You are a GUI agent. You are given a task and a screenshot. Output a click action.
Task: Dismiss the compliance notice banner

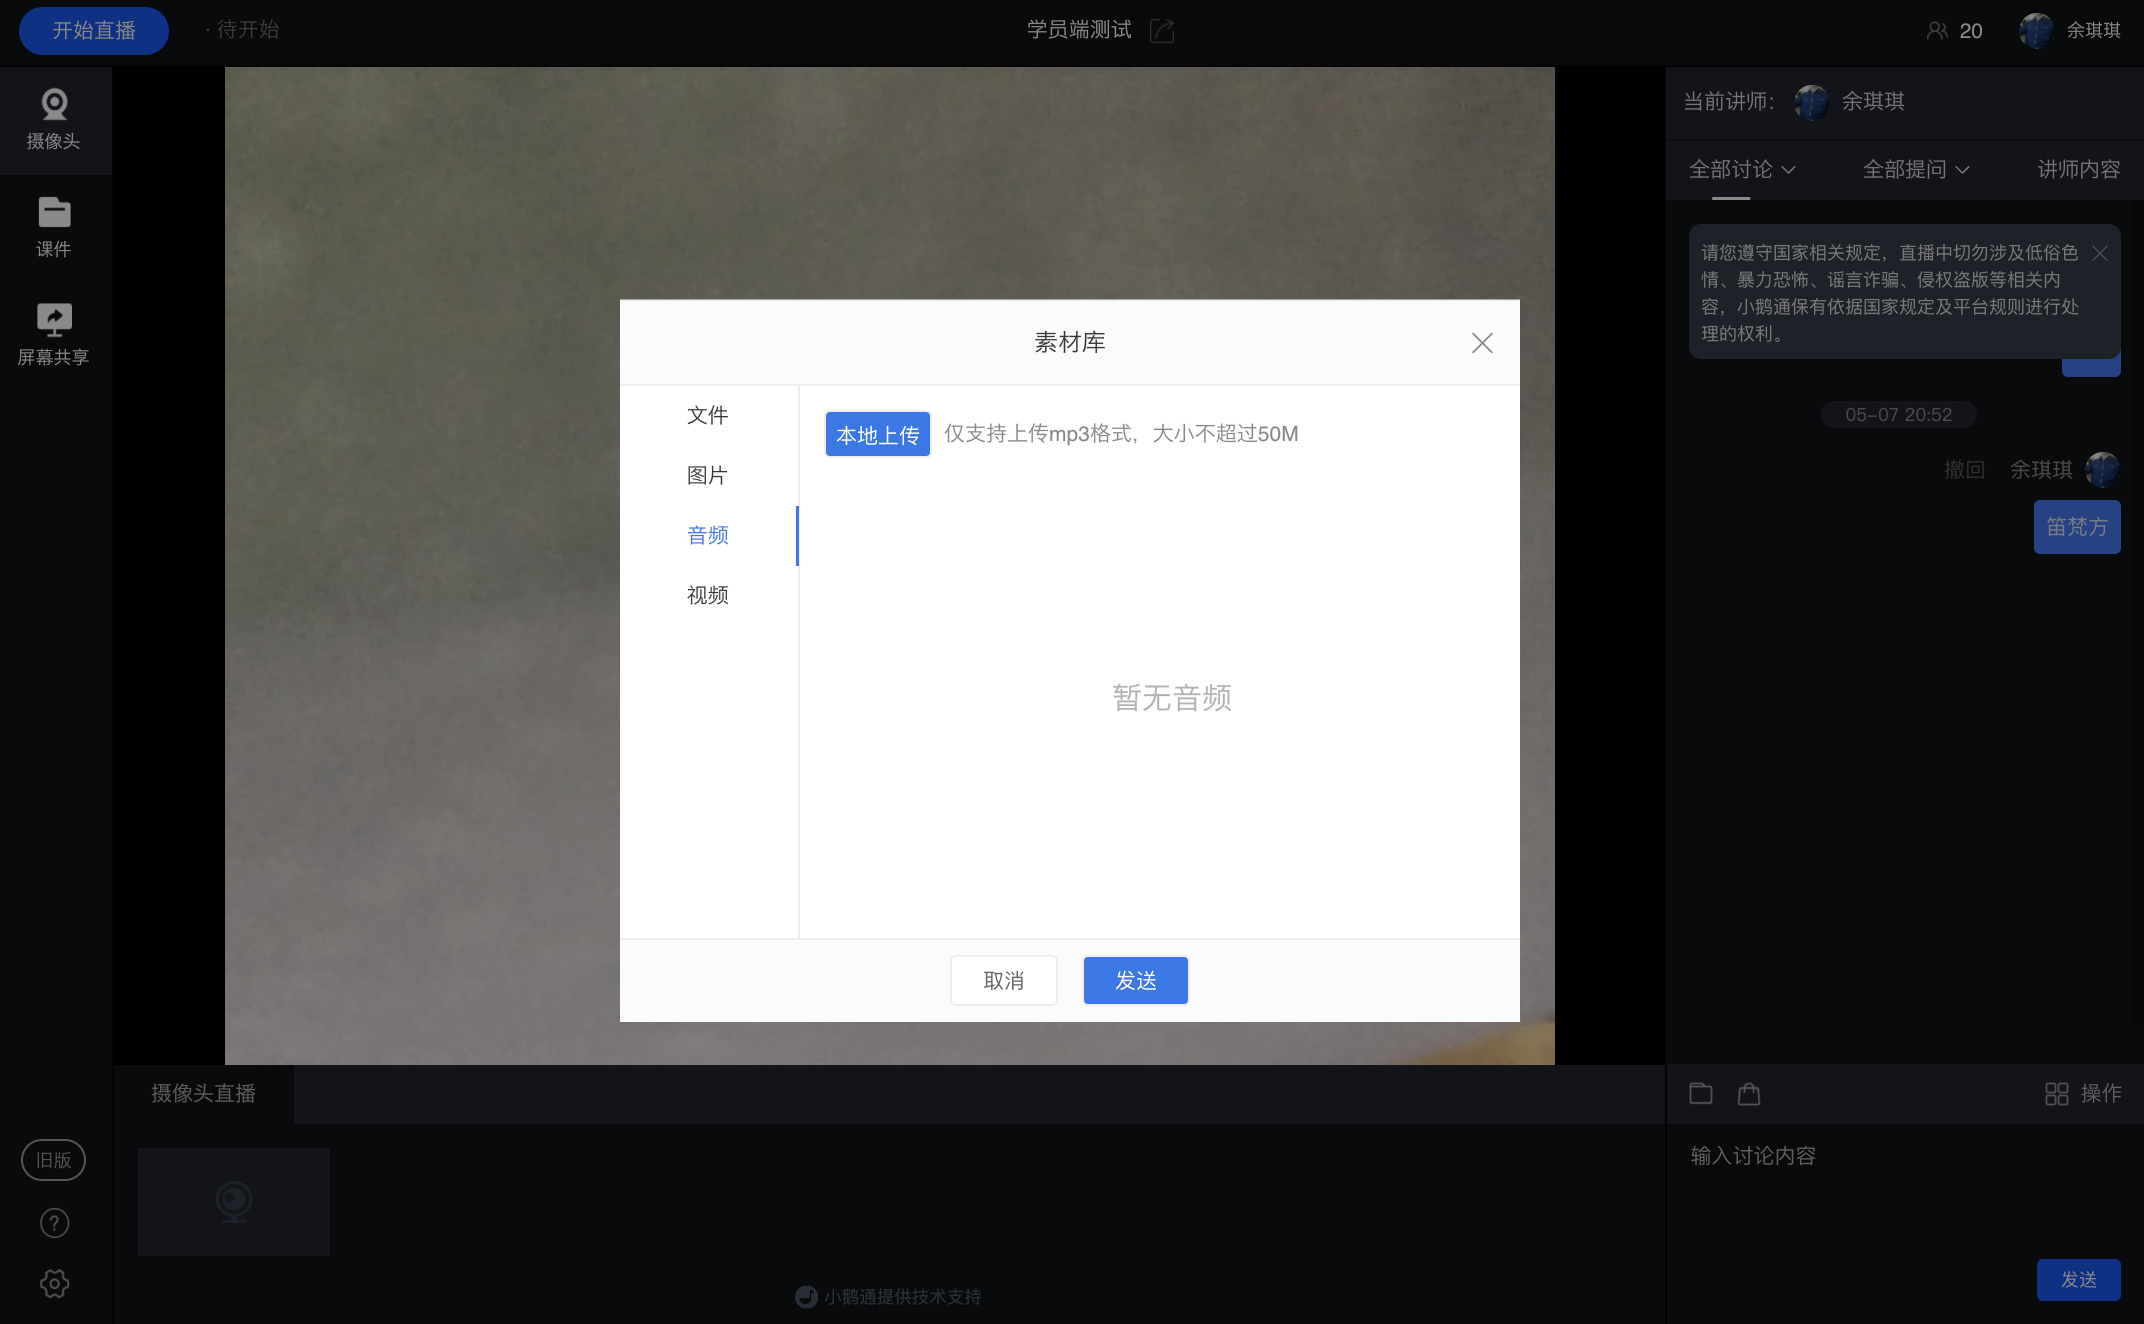(x=2100, y=253)
